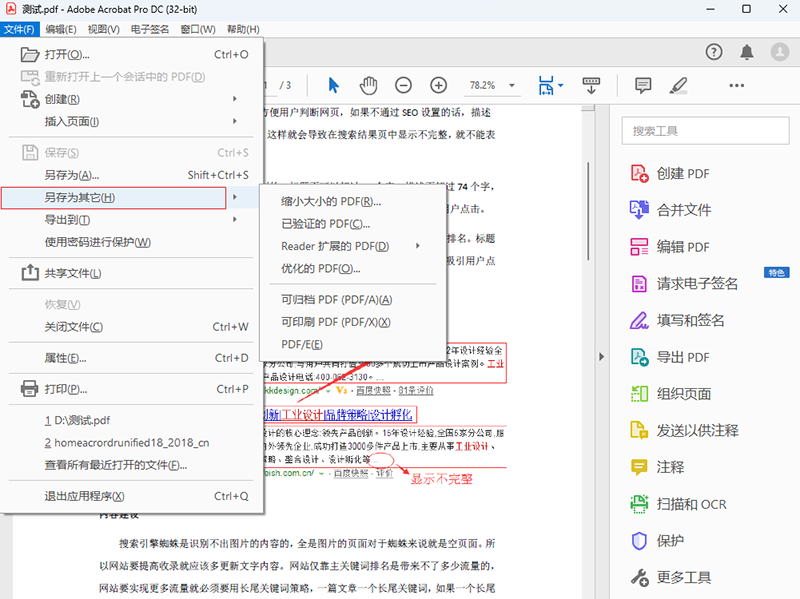Screen dimensions: 800x599
Task: Open more tools ellipsis menu
Action: (x=736, y=85)
